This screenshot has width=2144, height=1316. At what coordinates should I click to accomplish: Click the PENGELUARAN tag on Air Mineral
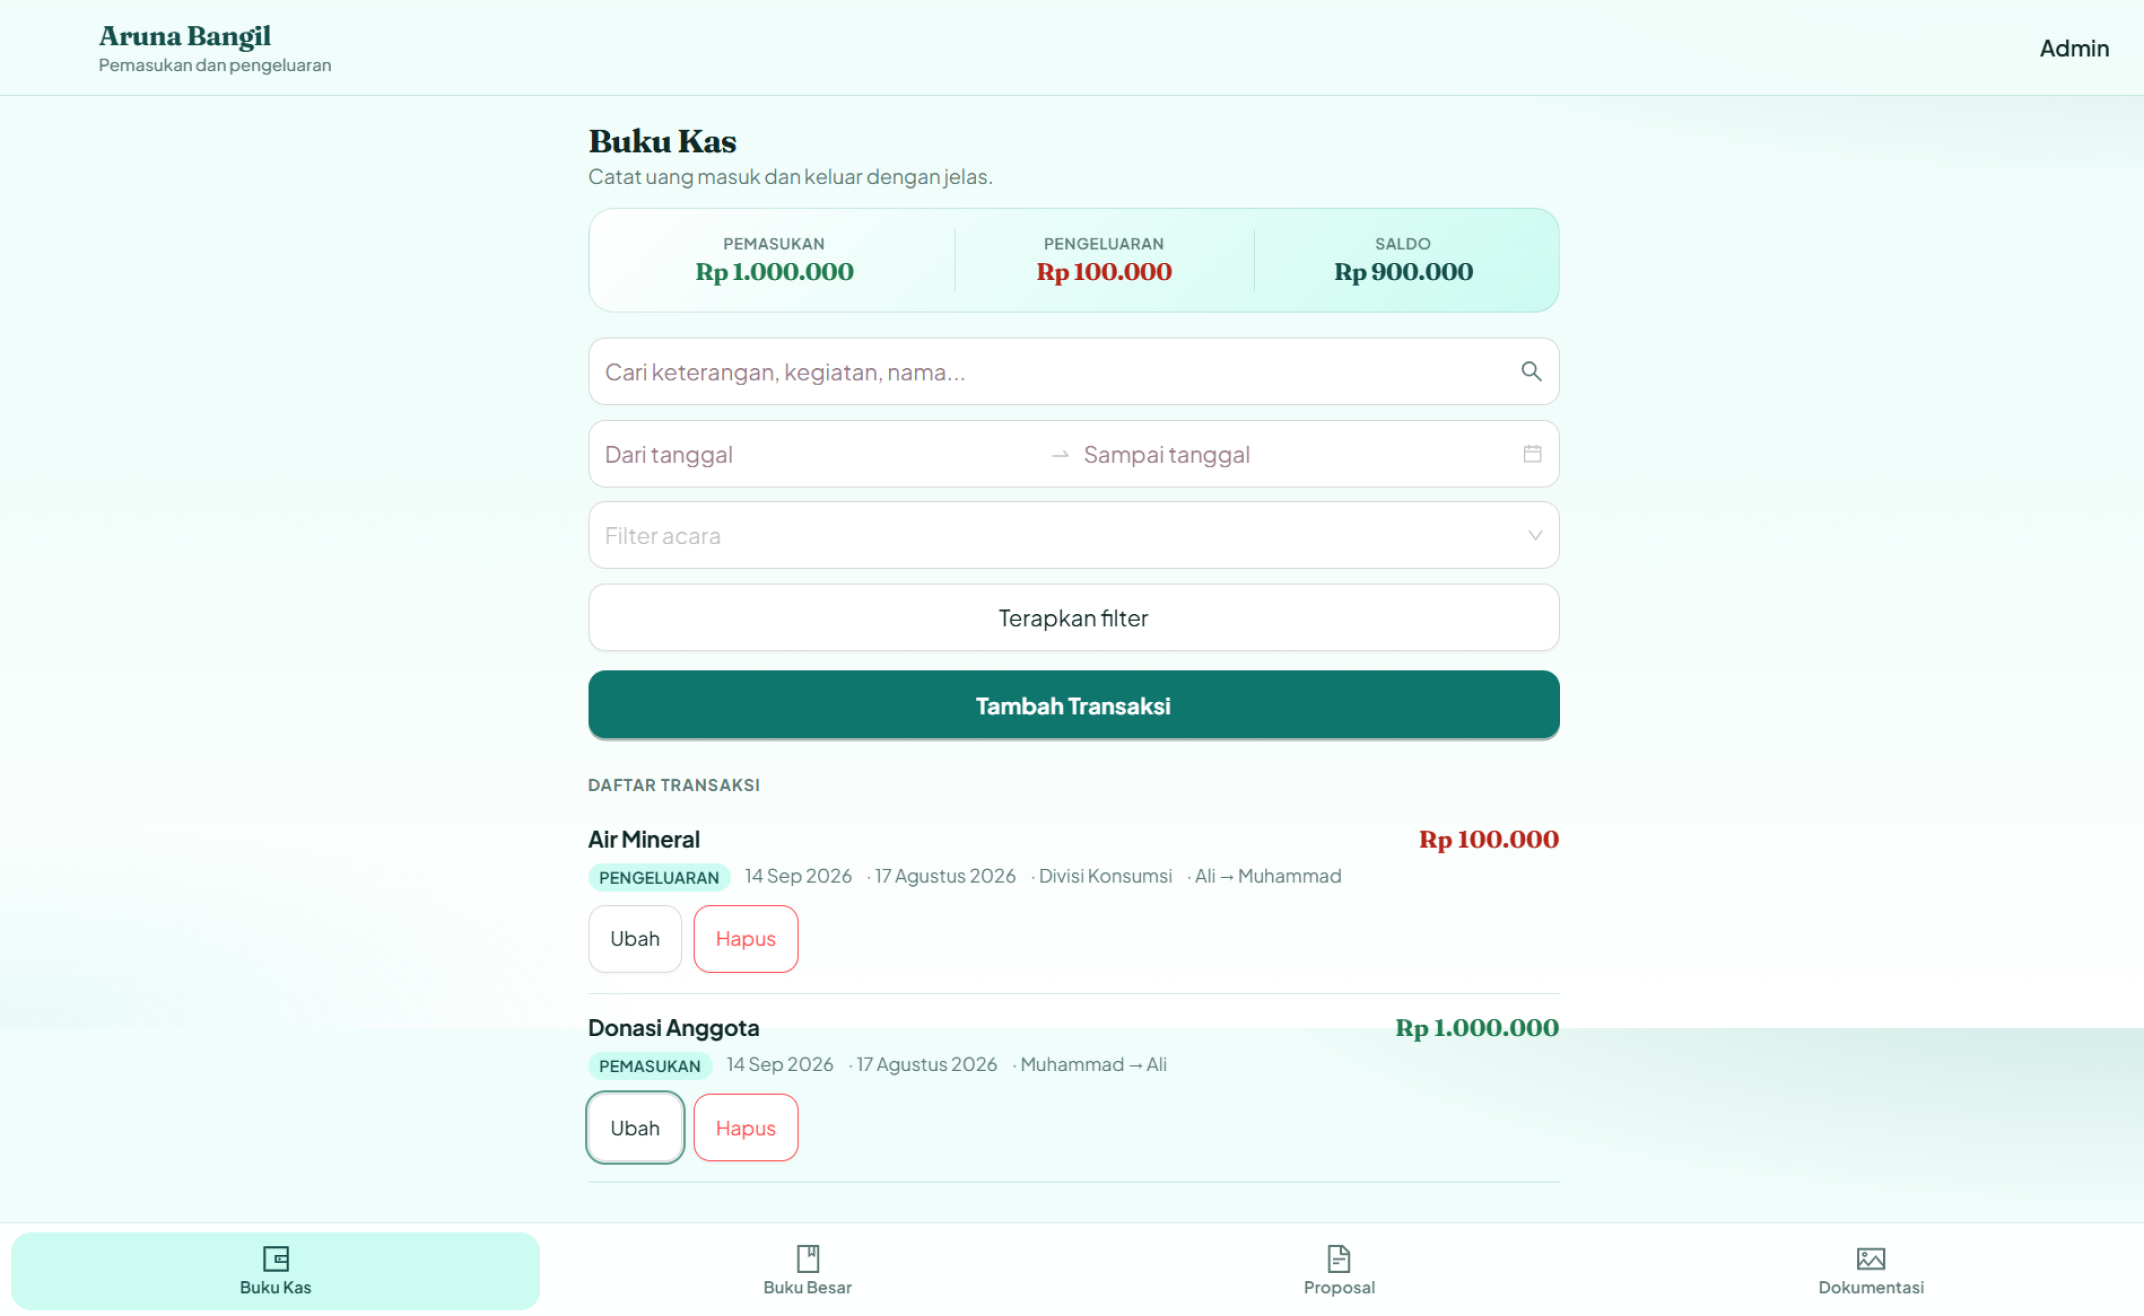(x=659, y=878)
